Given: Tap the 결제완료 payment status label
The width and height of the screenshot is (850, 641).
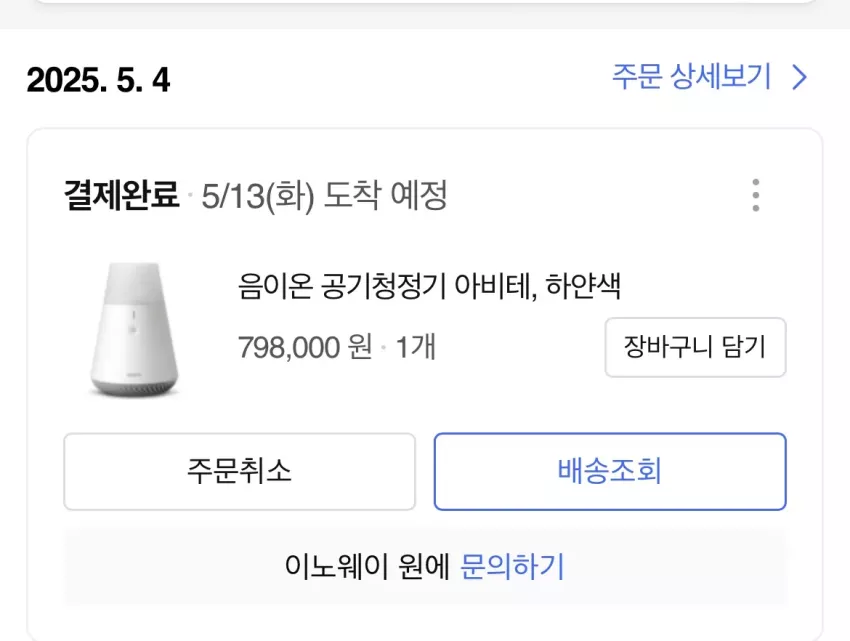Looking at the screenshot, I should pyautogui.click(x=121, y=195).
